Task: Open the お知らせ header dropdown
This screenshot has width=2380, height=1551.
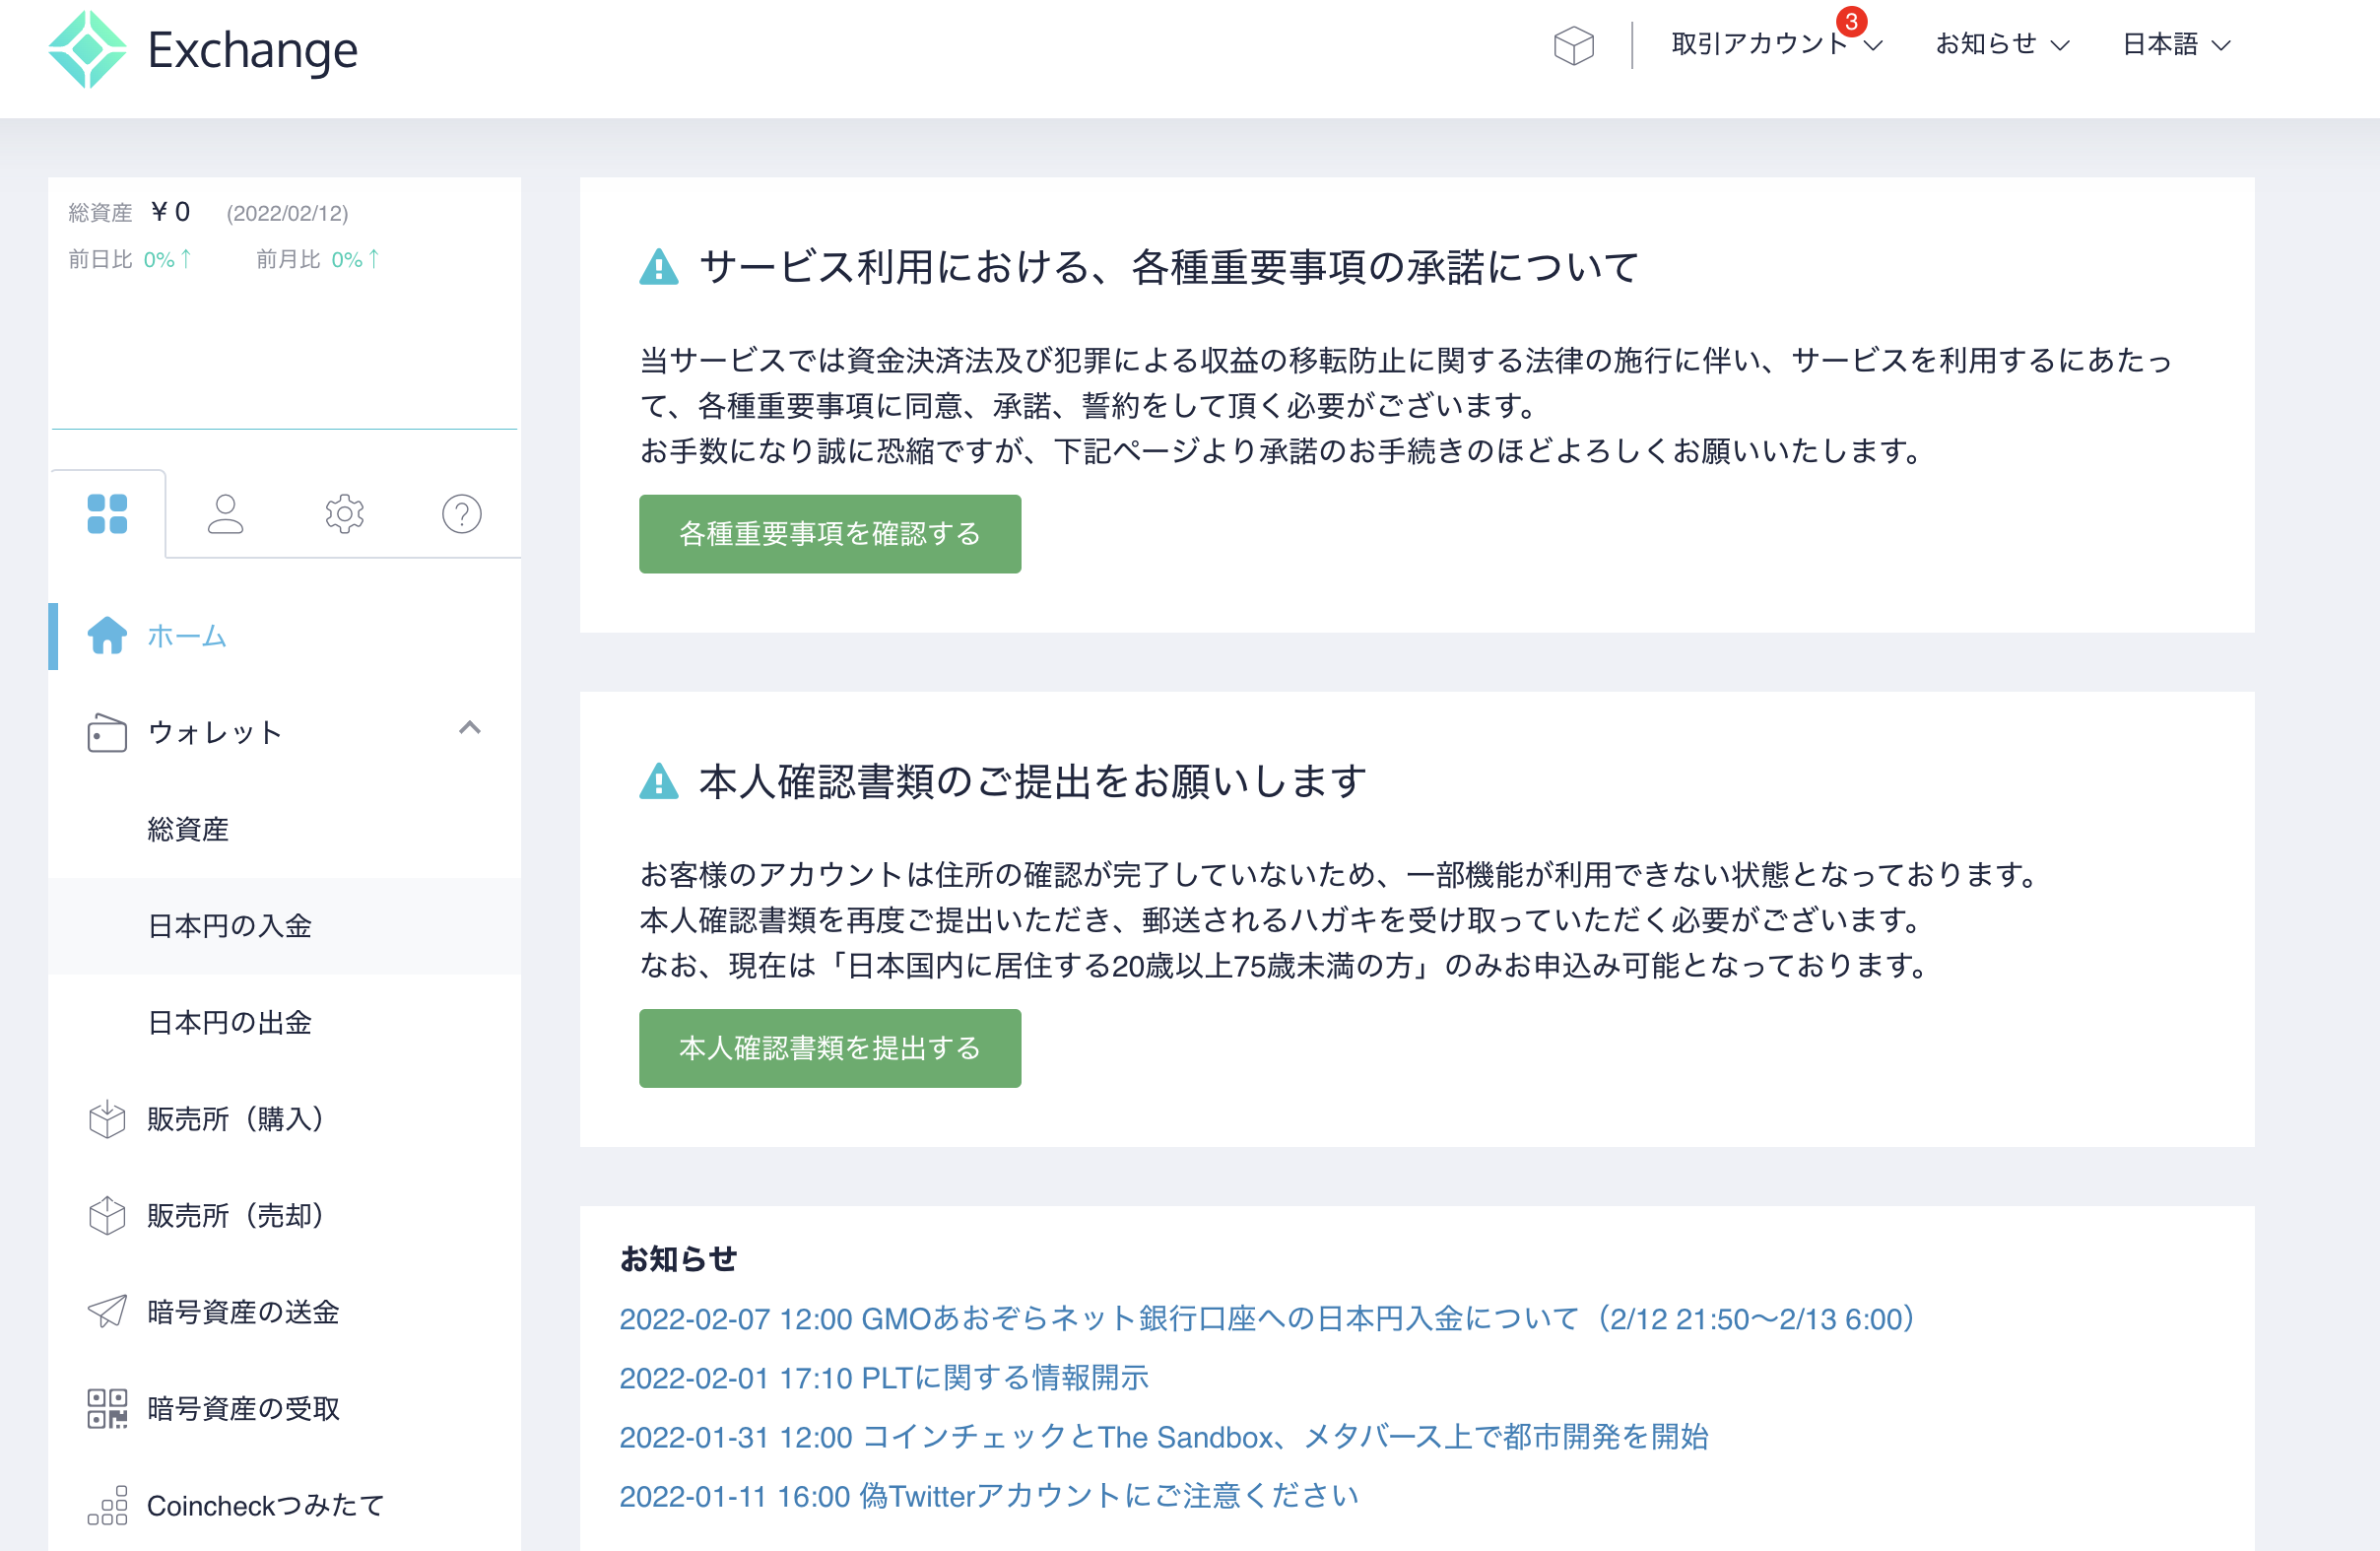Action: coord(2002,44)
